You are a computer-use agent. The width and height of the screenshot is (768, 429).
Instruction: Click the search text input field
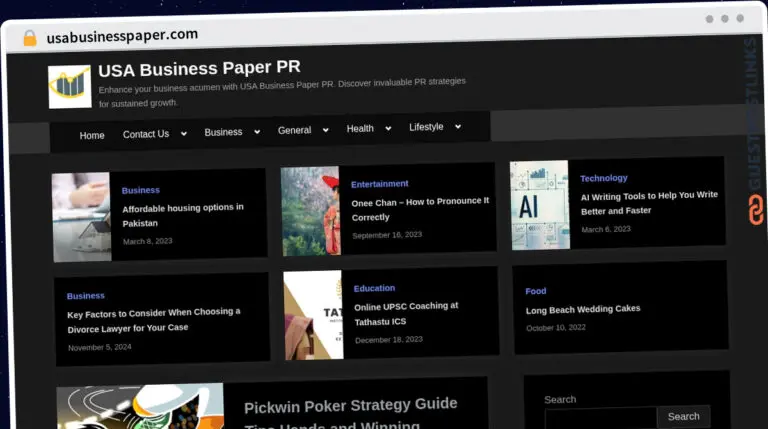[601, 418]
